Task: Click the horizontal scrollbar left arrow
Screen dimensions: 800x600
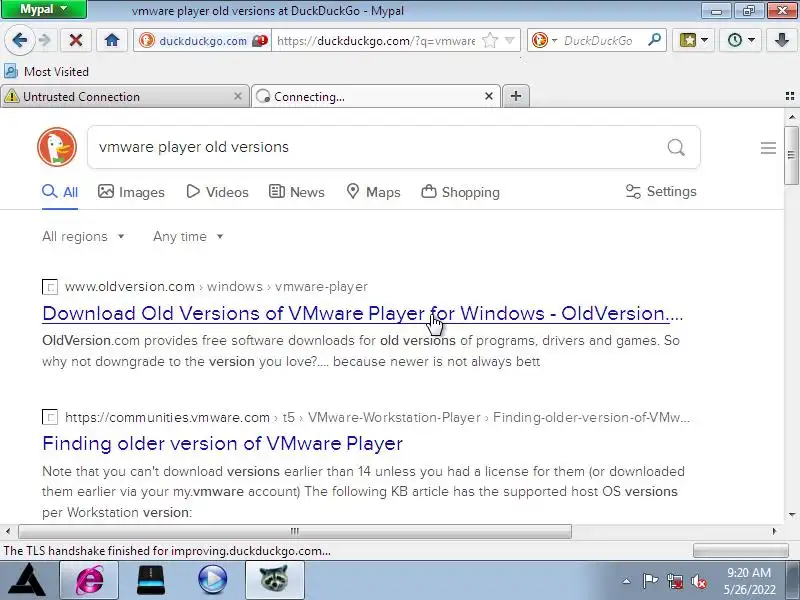Action: click(8, 531)
